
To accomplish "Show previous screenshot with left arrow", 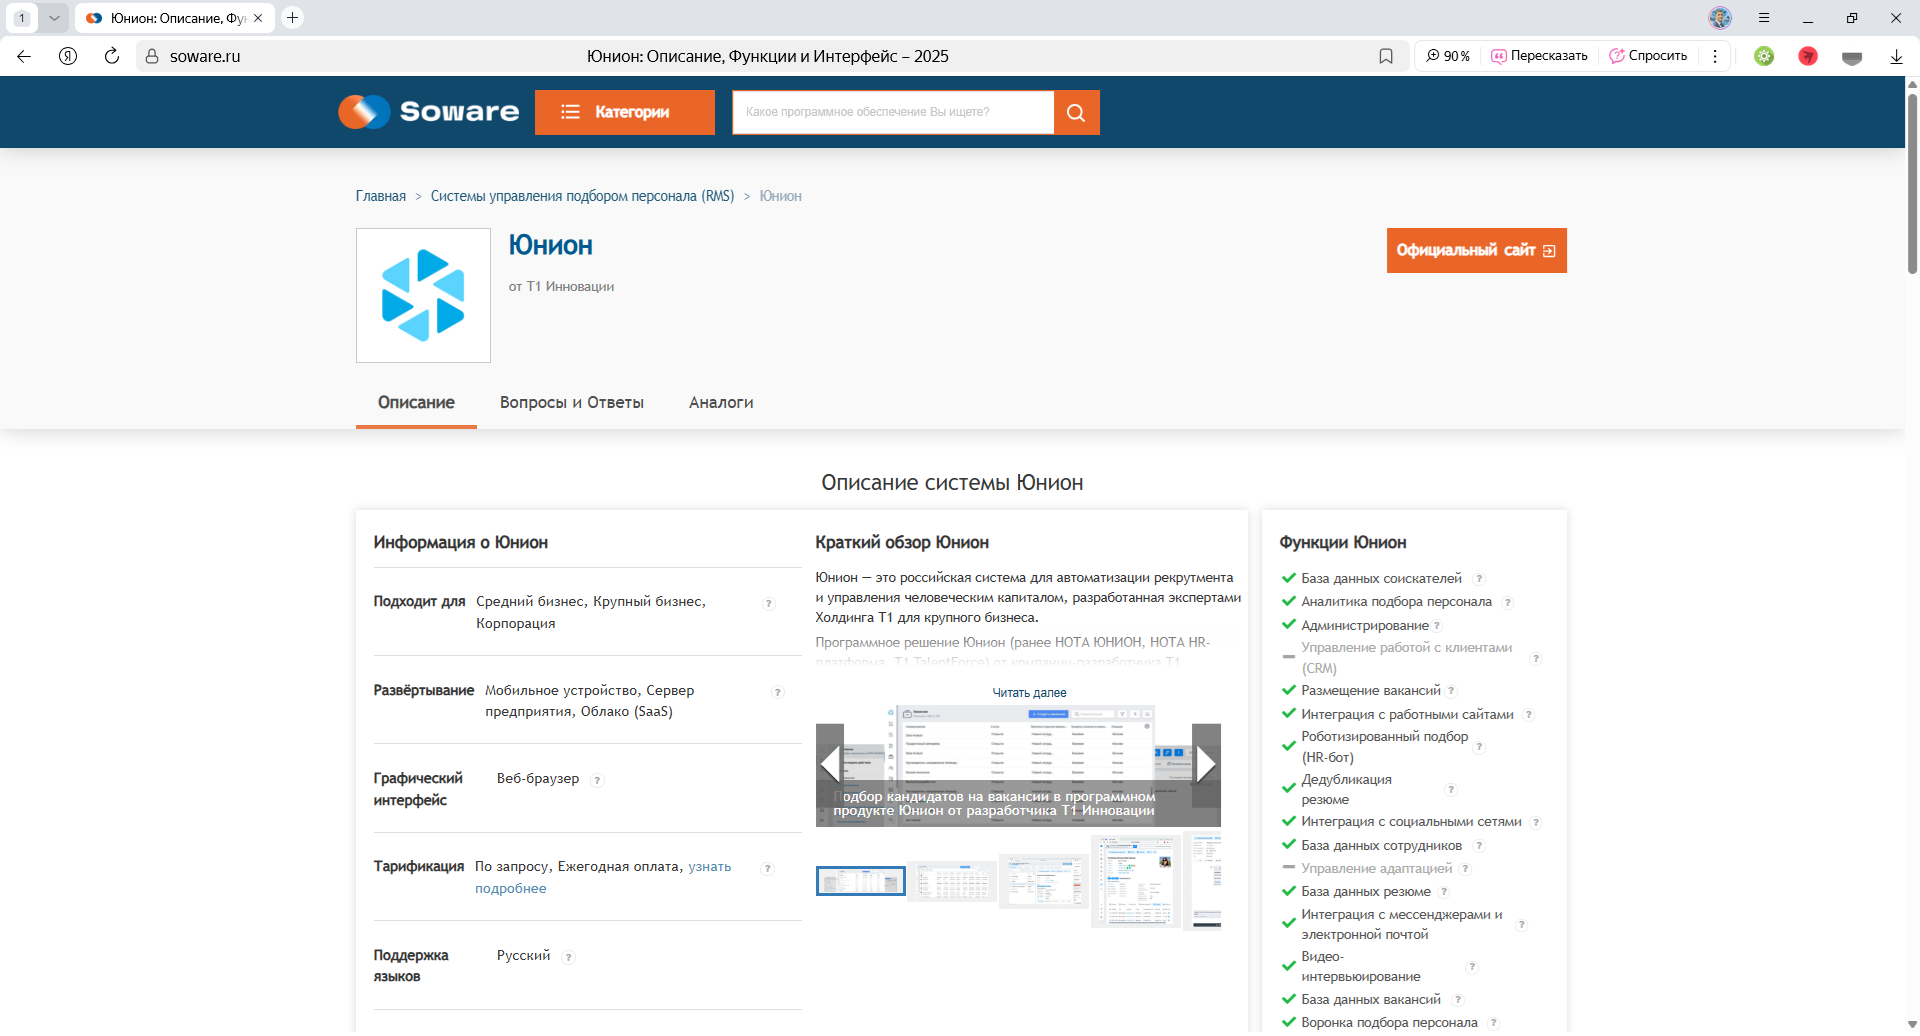I will coord(830,765).
